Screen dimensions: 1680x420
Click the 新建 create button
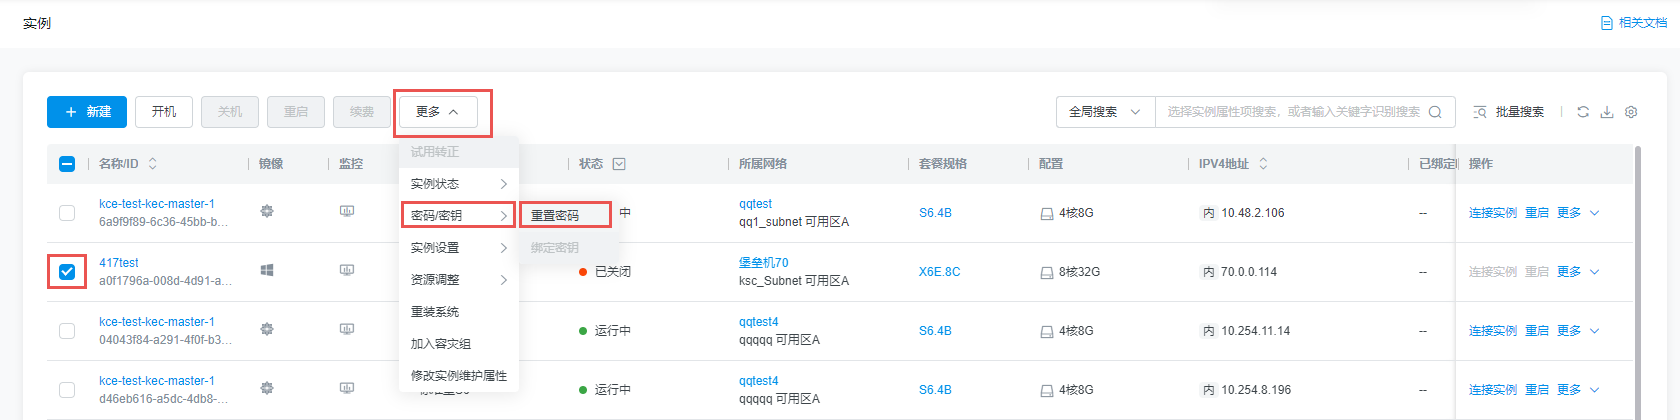(x=87, y=112)
